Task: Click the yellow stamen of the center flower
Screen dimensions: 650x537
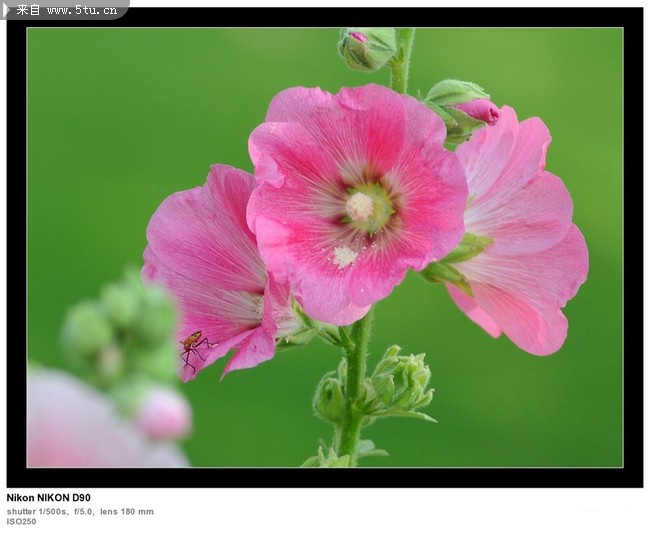Action: pyautogui.click(x=361, y=207)
